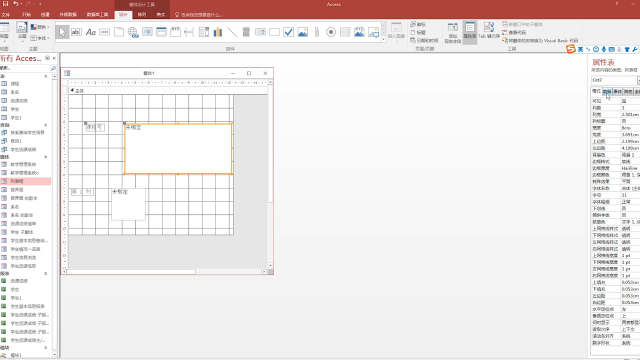Choose the Attachment (paperclip) control tool

[x=317, y=32]
